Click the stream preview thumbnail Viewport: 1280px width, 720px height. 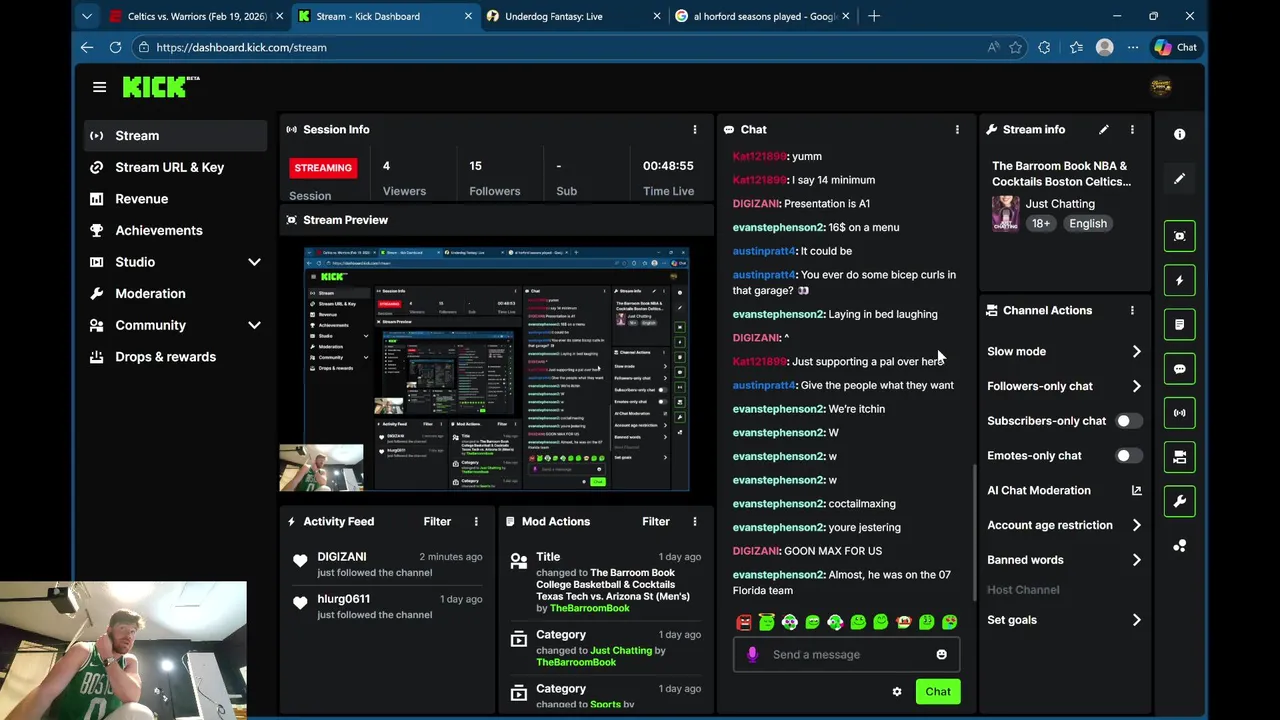click(496, 368)
